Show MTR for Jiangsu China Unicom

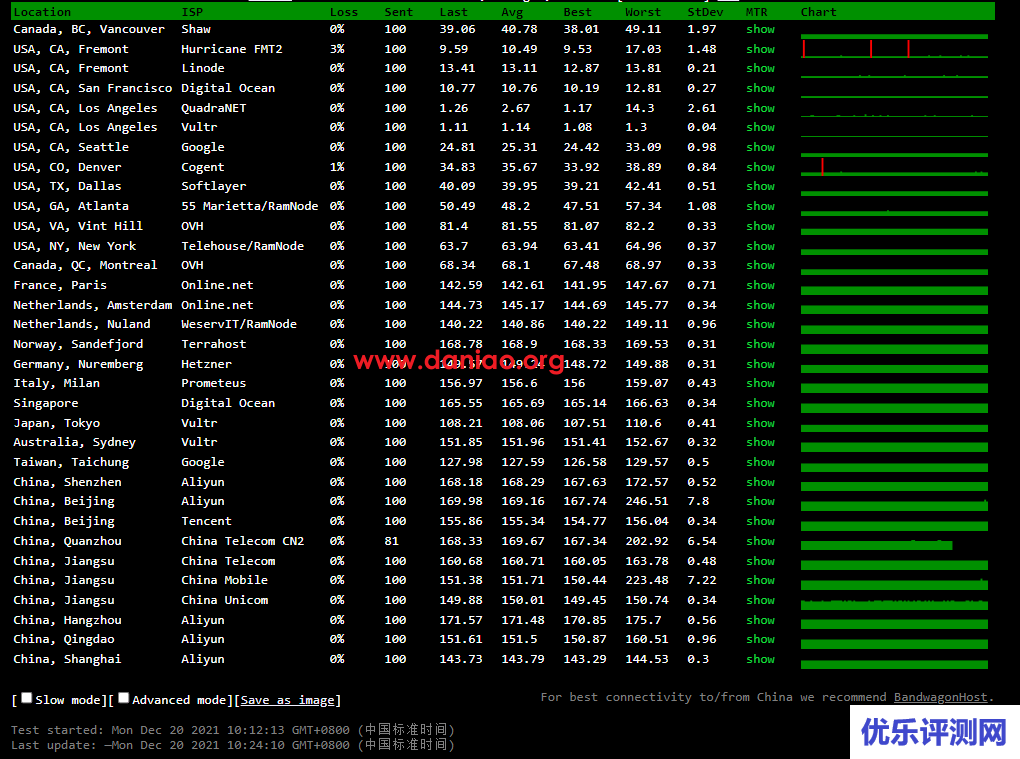(x=760, y=600)
